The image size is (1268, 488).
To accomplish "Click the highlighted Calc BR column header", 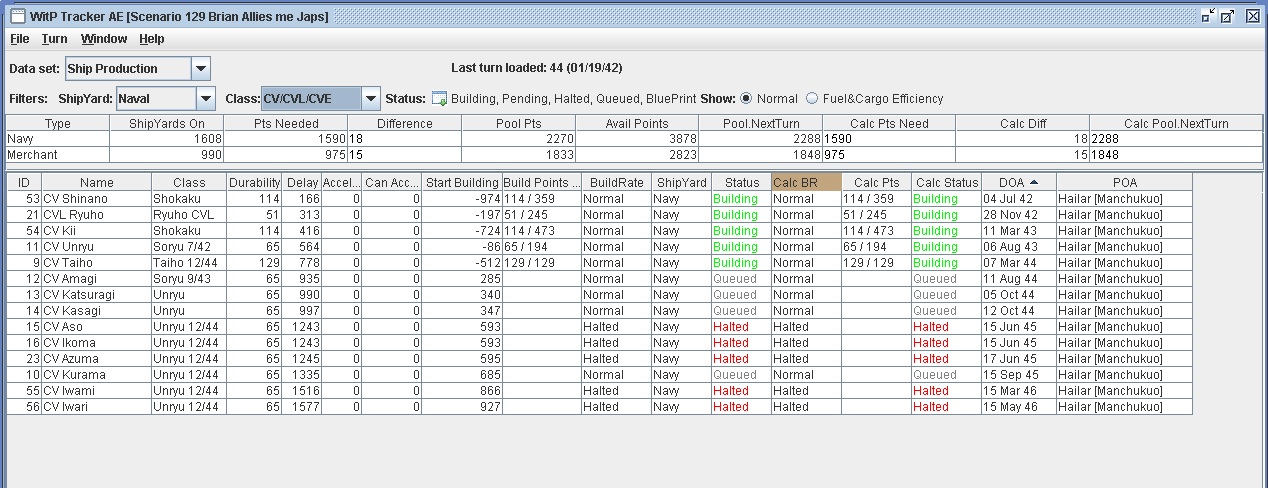I will (807, 182).
